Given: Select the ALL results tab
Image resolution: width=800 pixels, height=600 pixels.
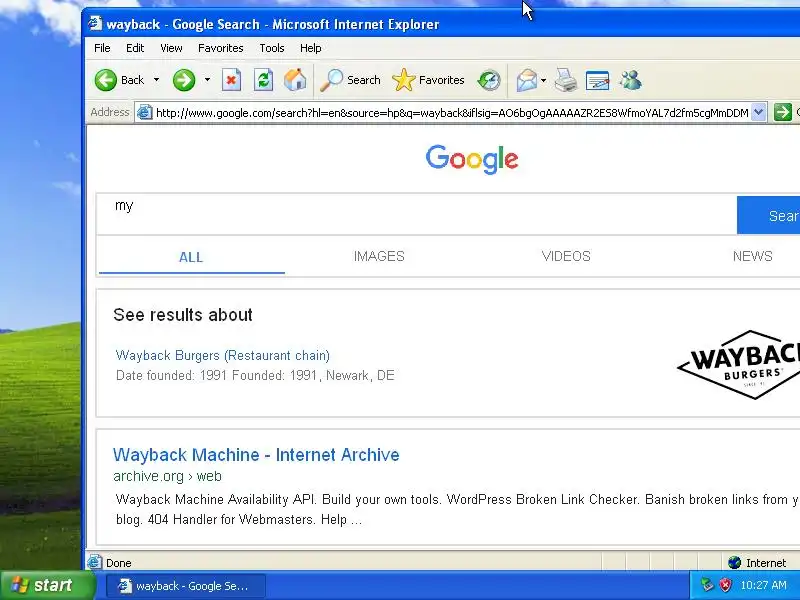Looking at the screenshot, I should pyautogui.click(x=191, y=257).
